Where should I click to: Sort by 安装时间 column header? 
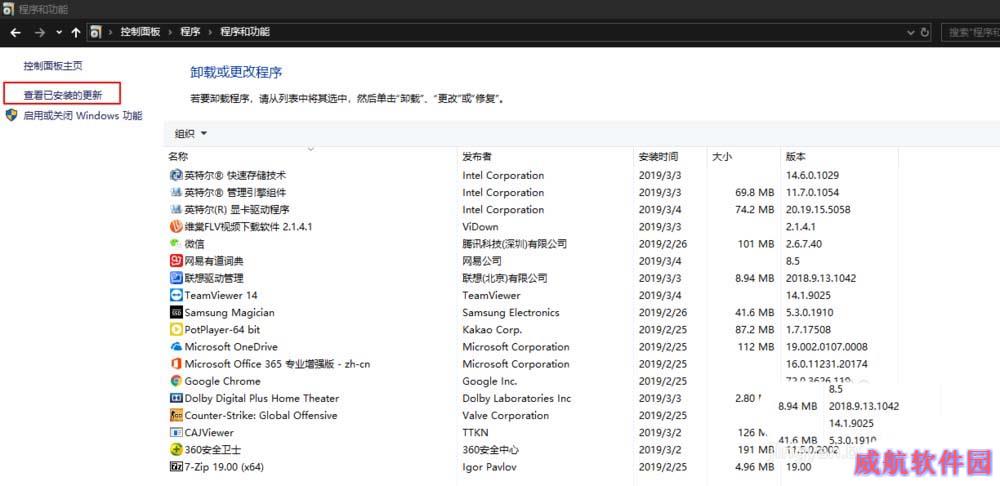(658, 156)
